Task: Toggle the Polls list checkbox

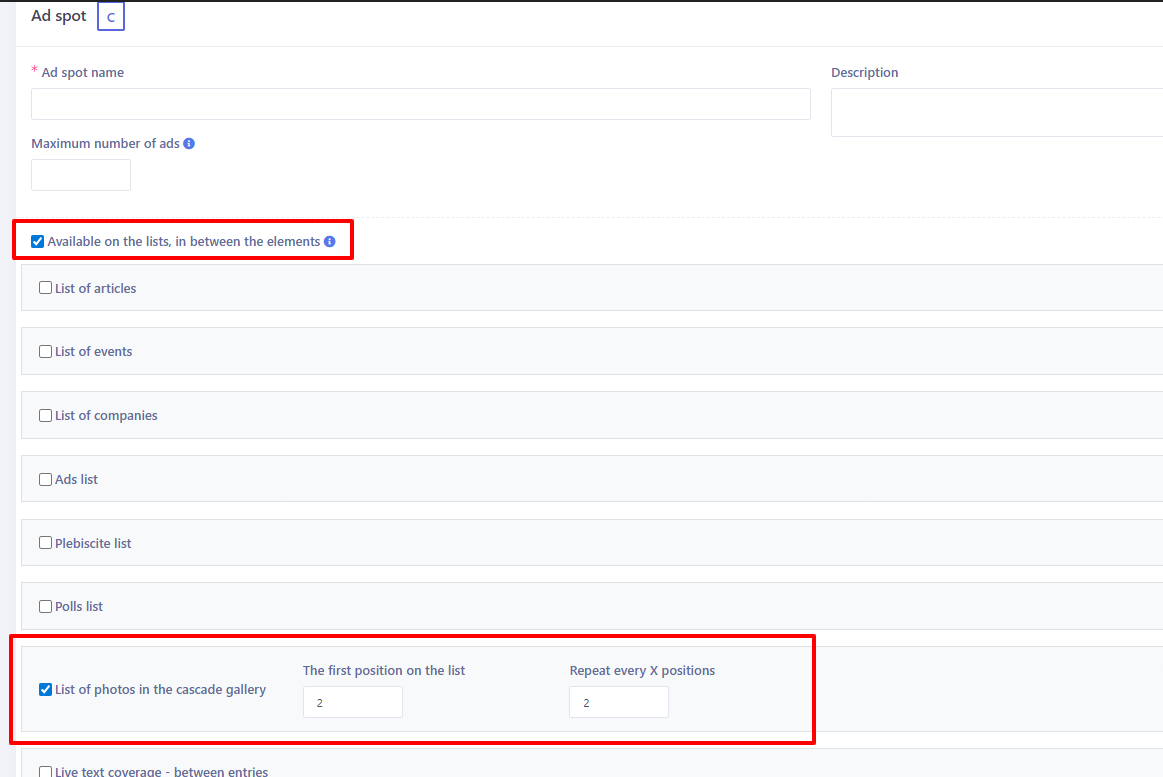Action: click(45, 607)
